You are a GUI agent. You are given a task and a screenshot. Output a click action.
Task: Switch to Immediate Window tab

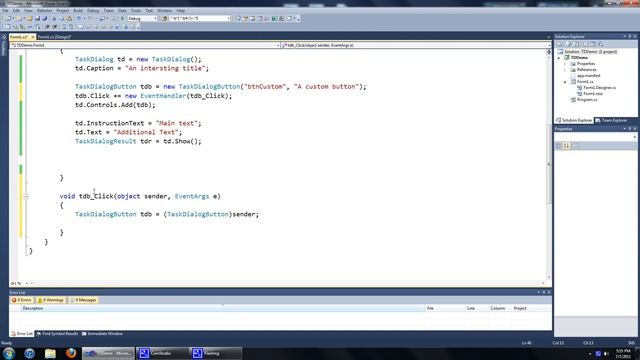pyautogui.click(x=102, y=334)
